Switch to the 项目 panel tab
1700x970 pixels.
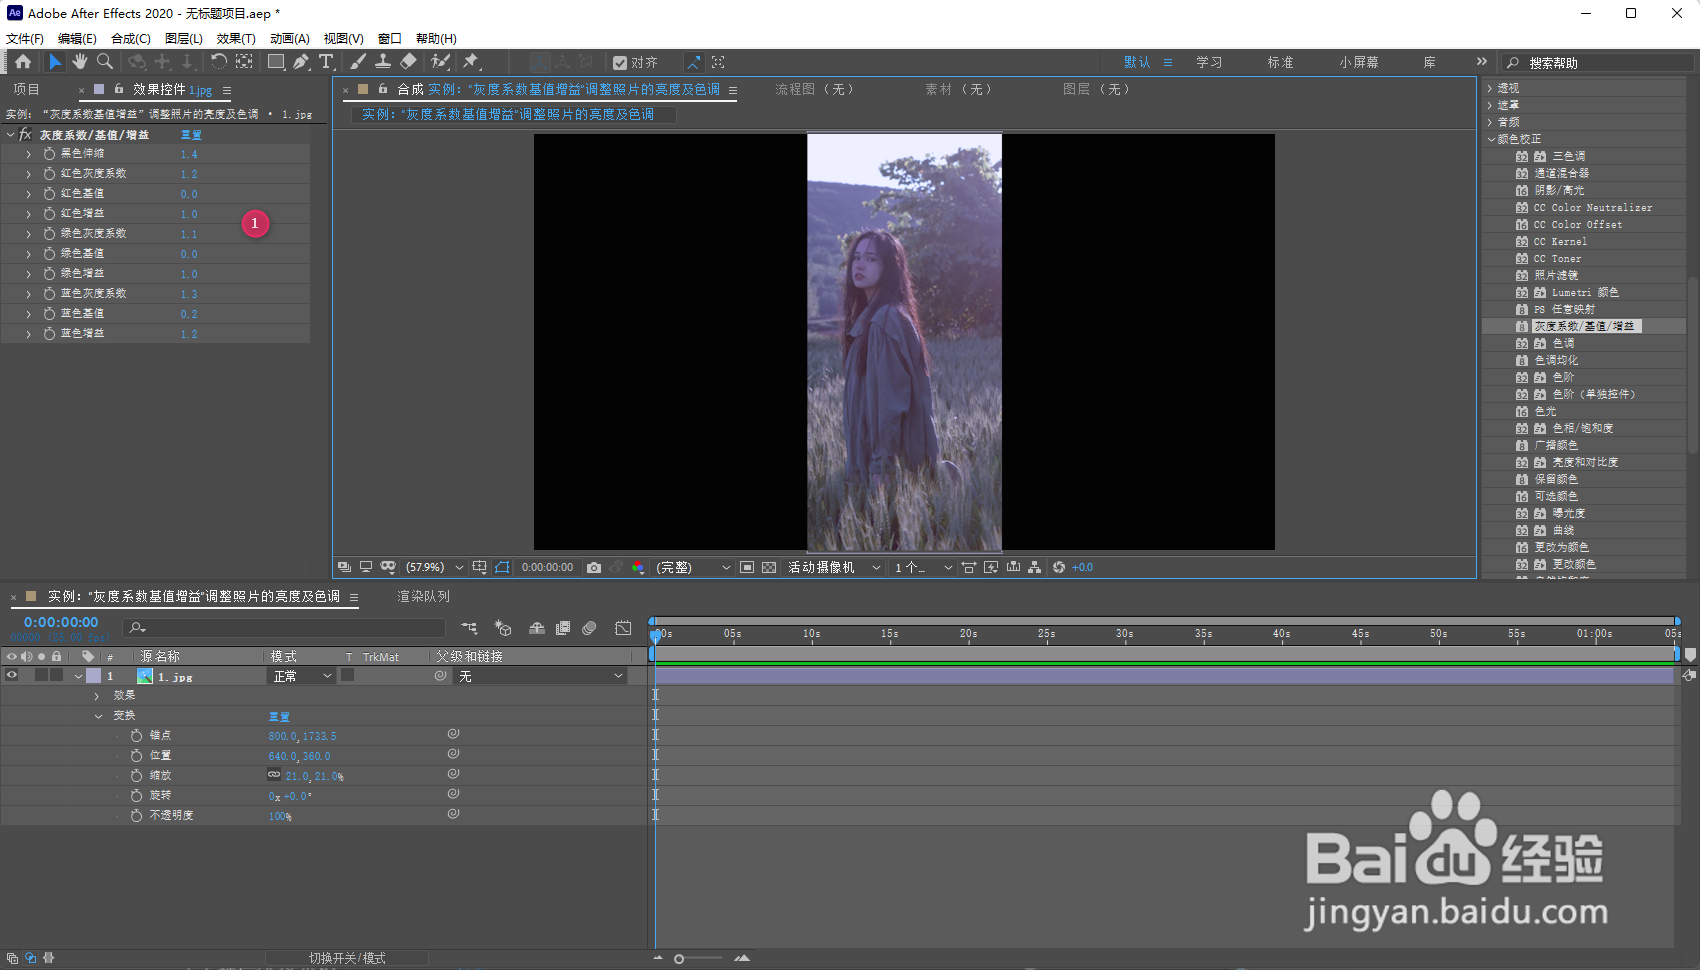pyautogui.click(x=26, y=89)
